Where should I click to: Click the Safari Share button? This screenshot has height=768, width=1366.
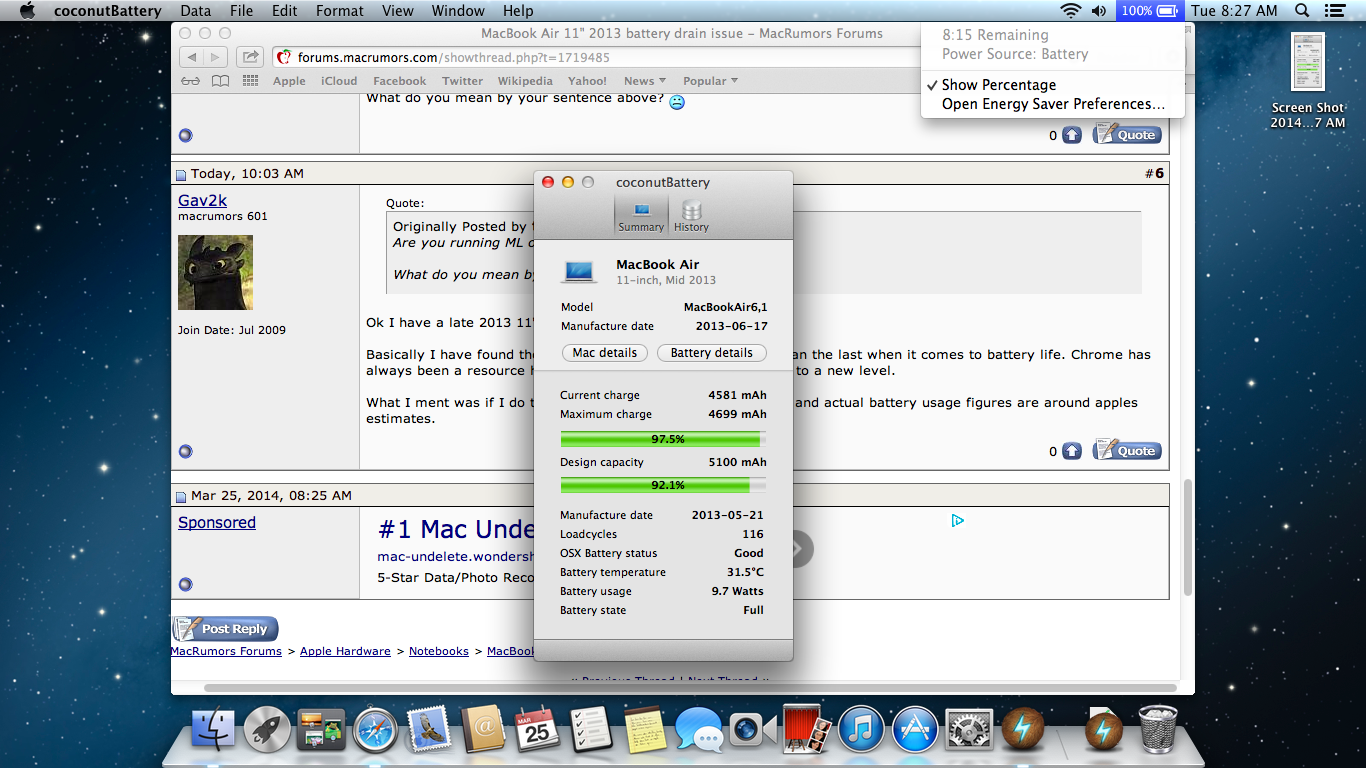[251, 57]
